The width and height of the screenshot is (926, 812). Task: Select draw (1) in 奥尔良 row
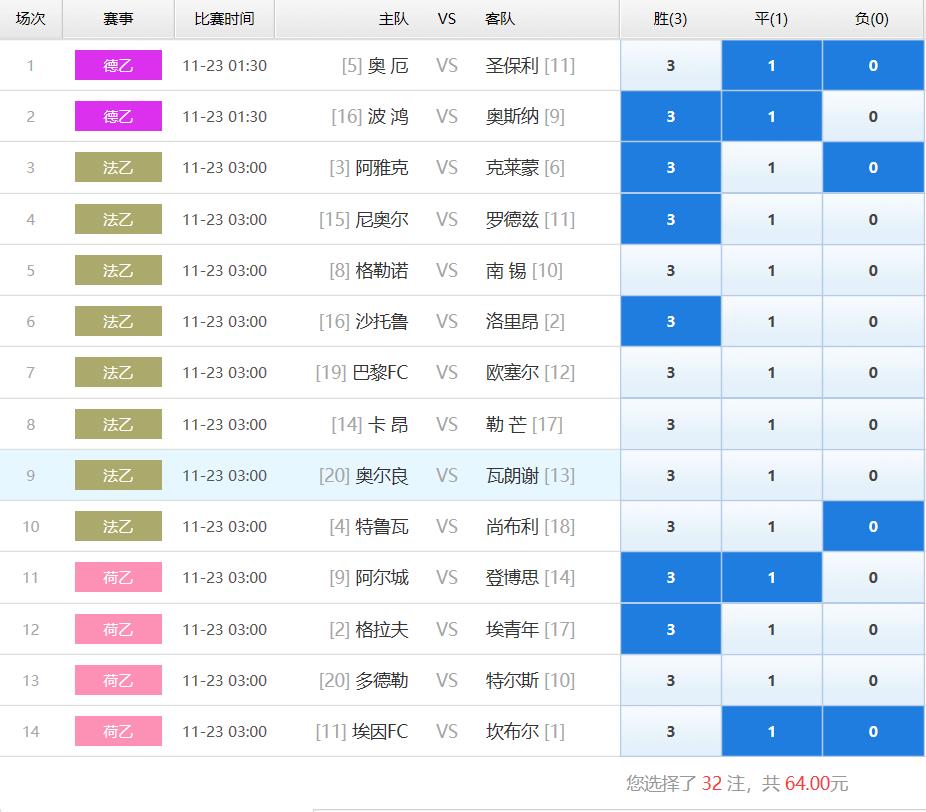(772, 475)
